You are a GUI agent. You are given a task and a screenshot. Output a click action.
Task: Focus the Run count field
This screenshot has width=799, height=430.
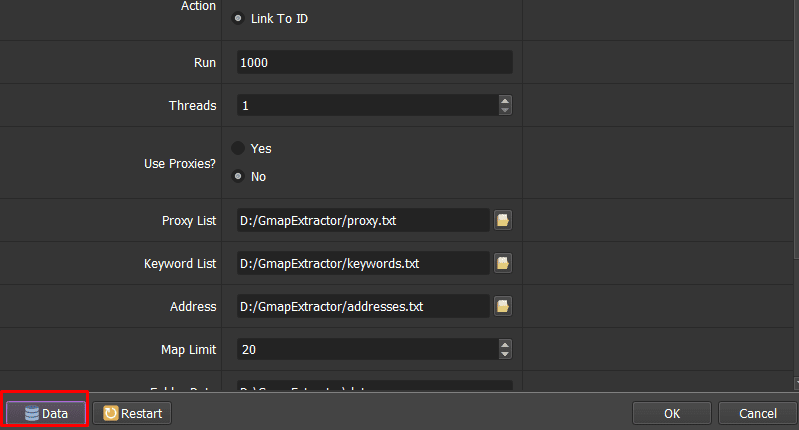[375, 62]
